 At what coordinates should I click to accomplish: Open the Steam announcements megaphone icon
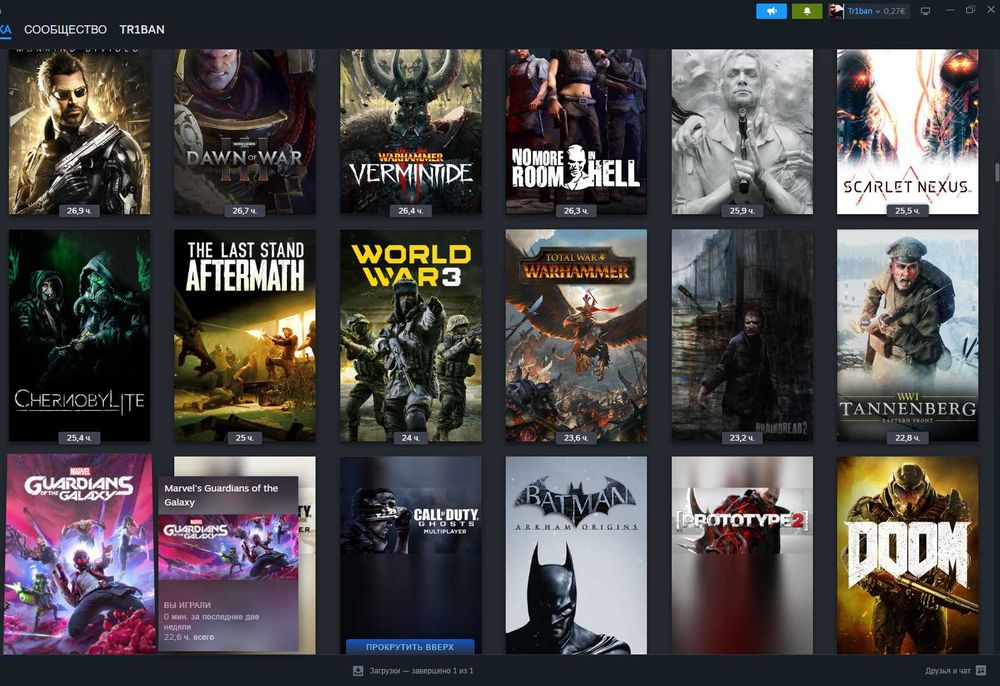coord(771,11)
